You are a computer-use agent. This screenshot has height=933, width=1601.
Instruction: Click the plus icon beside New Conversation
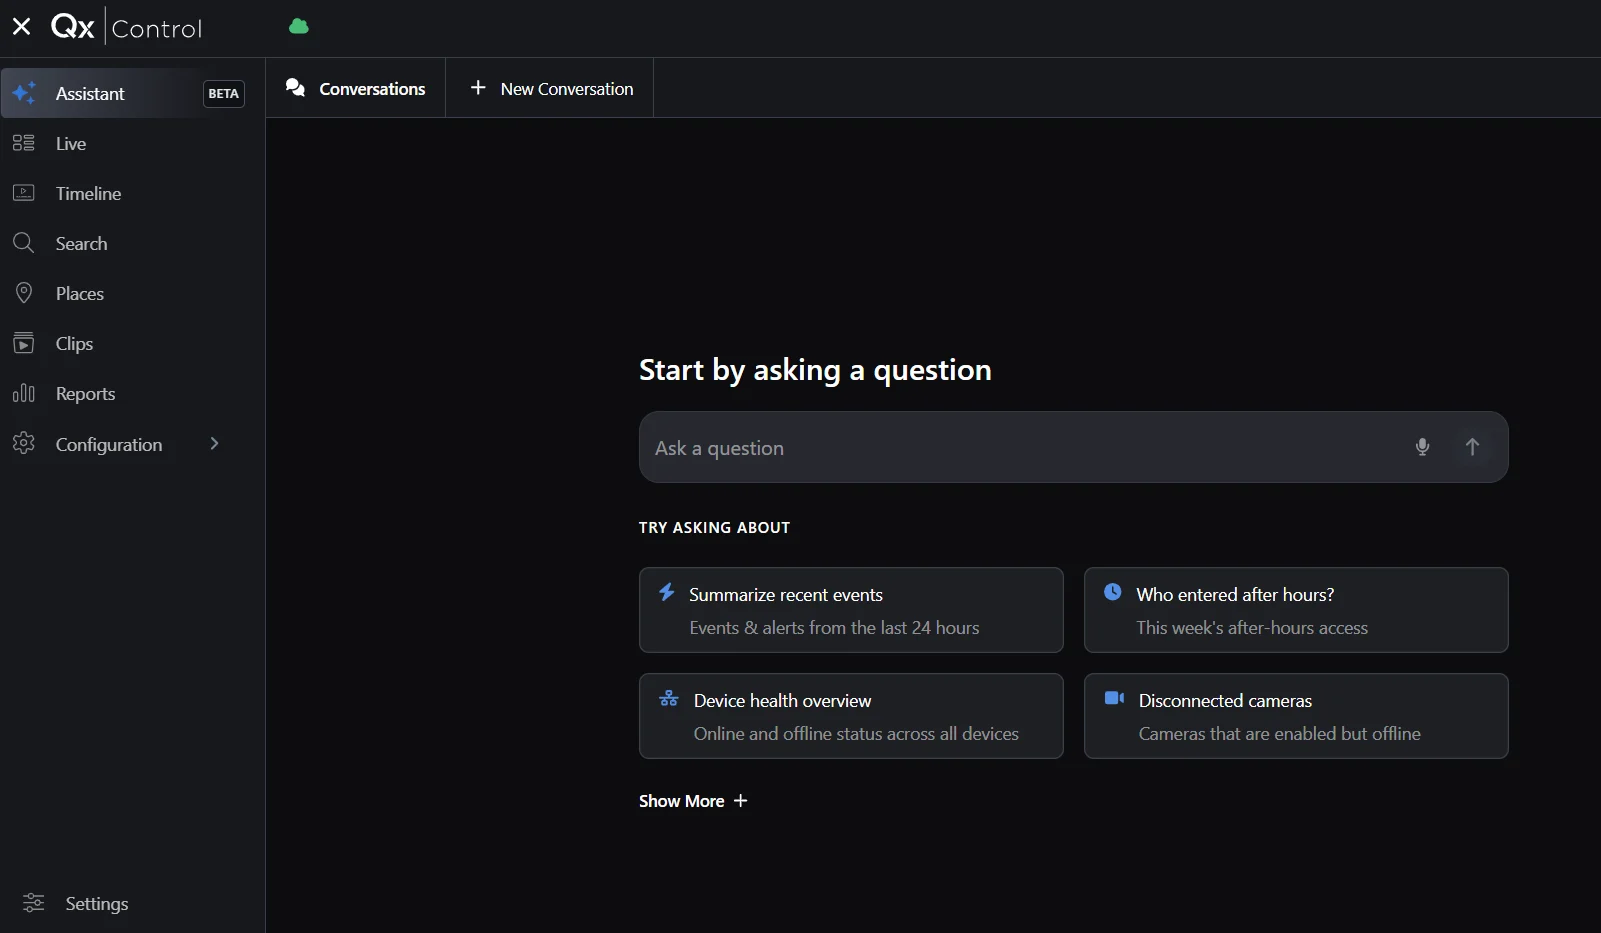(478, 88)
